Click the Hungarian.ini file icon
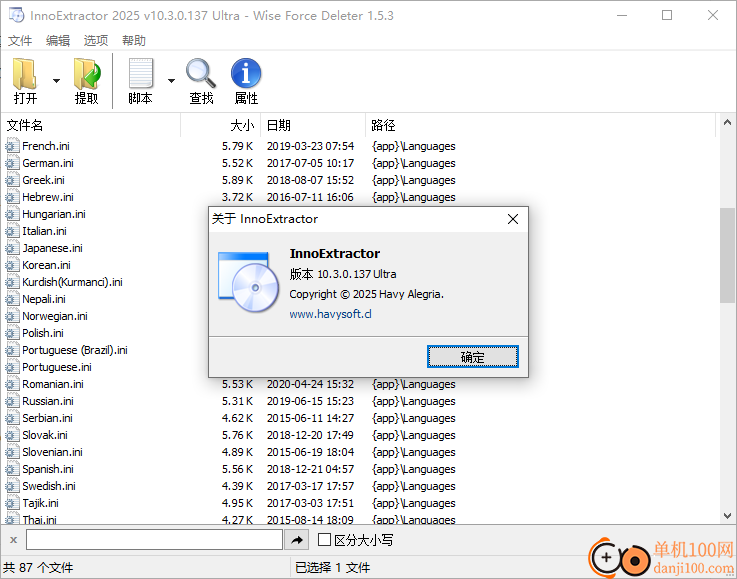This screenshot has width=737, height=579. click(x=12, y=214)
